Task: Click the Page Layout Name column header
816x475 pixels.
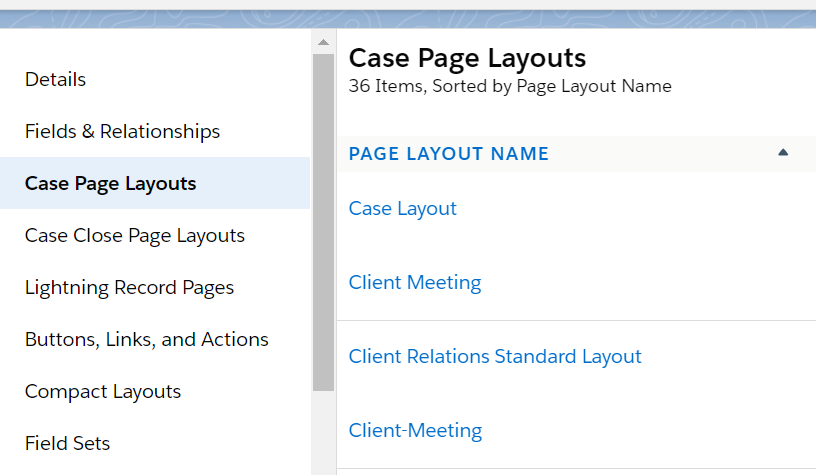Action: click(x=449, y=154)
